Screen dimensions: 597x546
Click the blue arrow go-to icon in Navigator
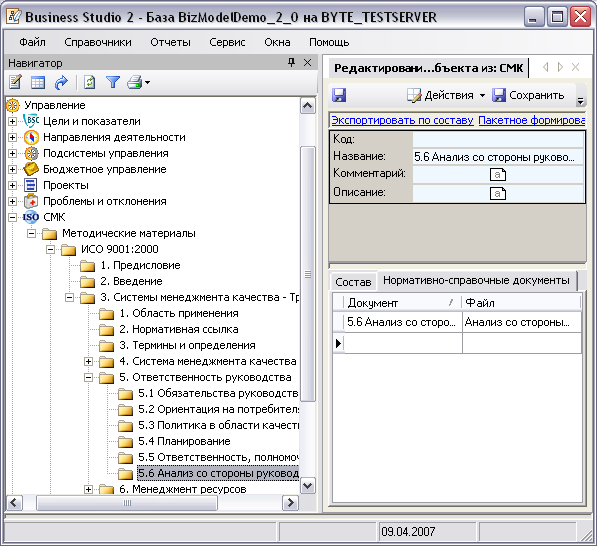pyautogui.click(x=61, y=82)
